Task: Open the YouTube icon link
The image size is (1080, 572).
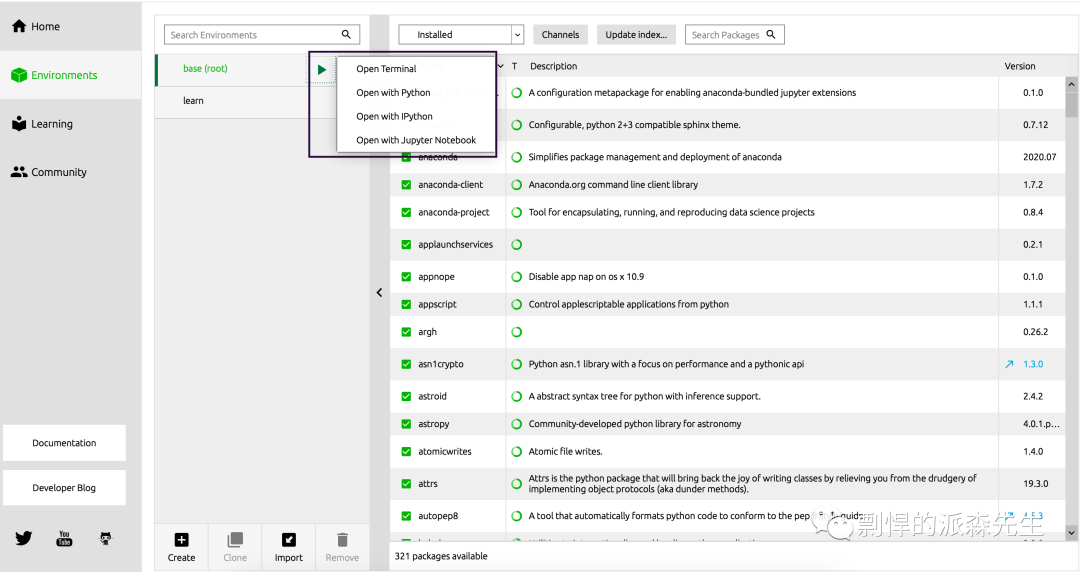Action: 64,538
